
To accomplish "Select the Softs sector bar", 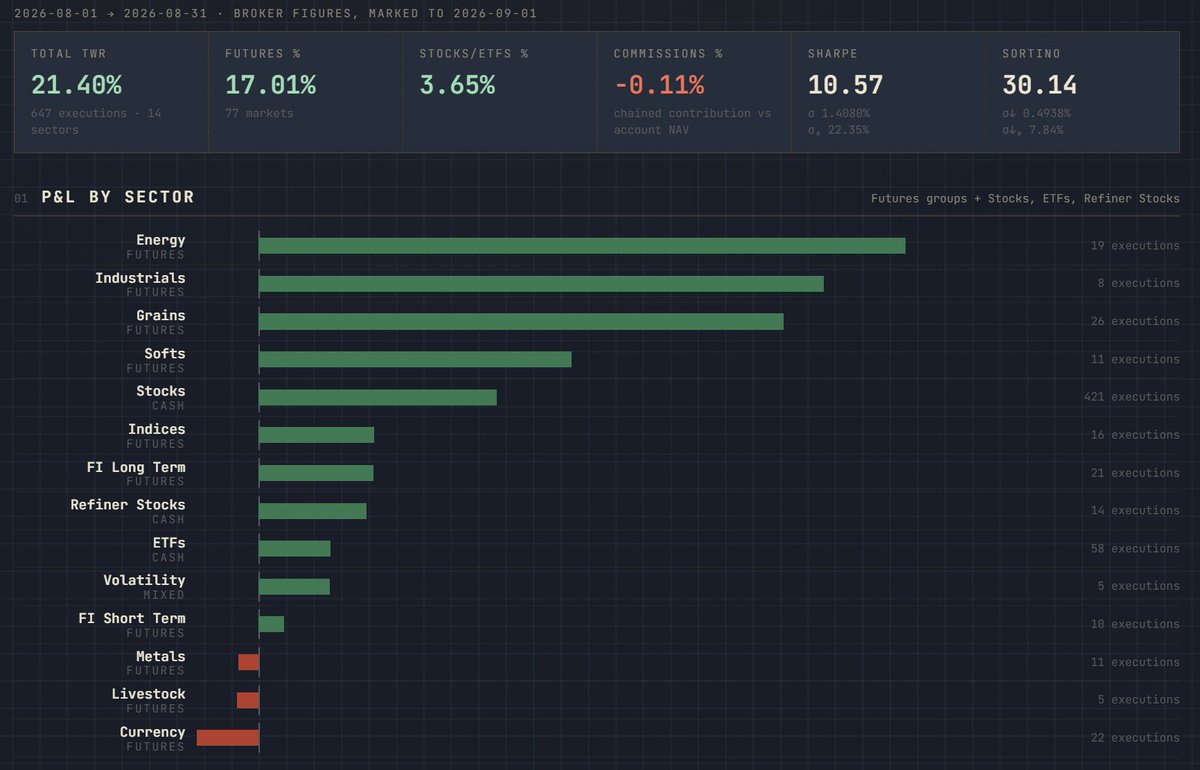I will (x=415, y=359).
